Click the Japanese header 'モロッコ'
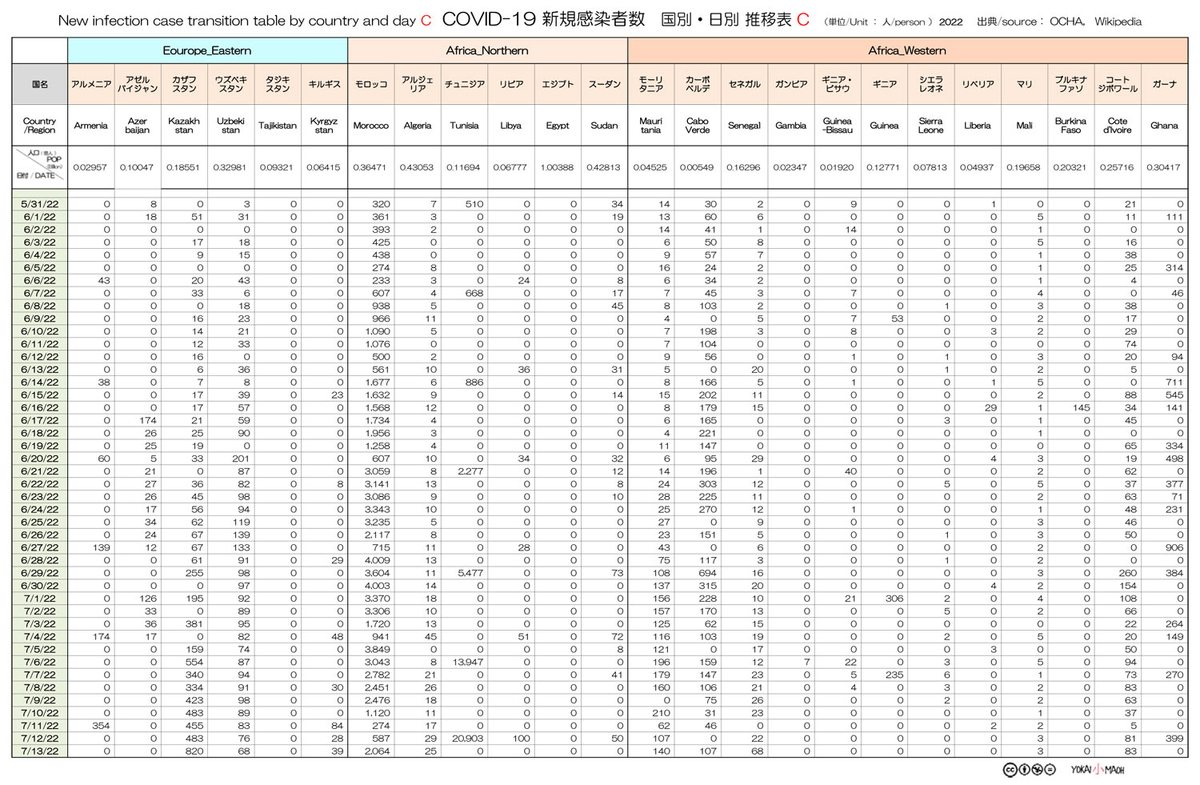This screenshot has width=1200, height=785. 370,85
